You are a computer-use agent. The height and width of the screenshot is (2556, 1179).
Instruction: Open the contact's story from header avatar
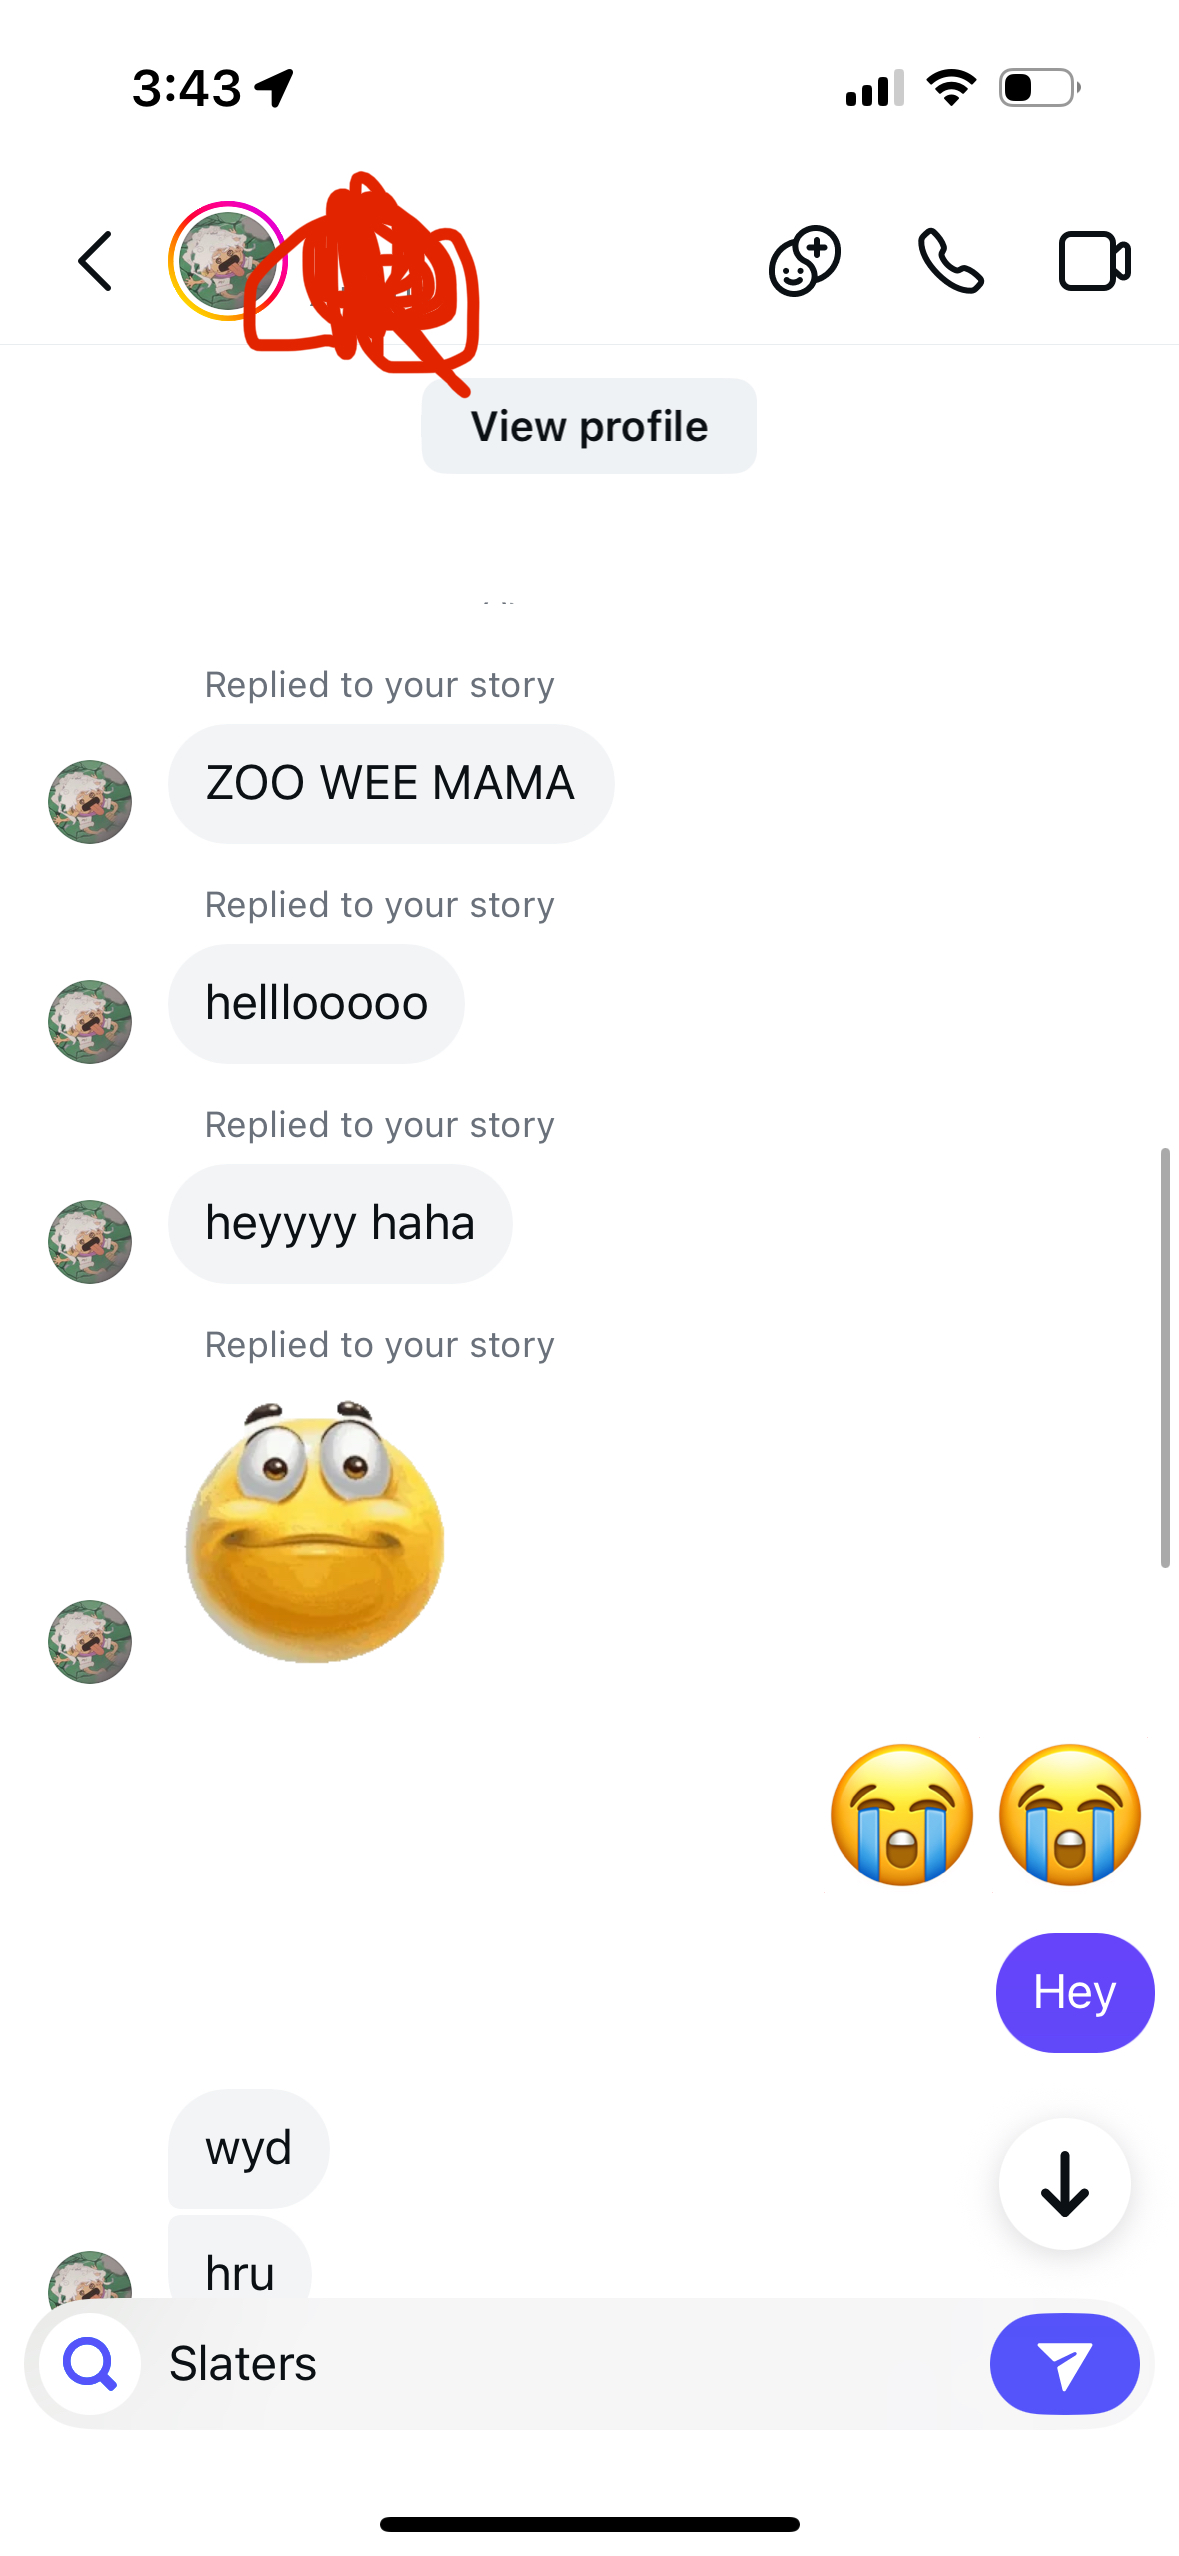[x=226, y=262]
